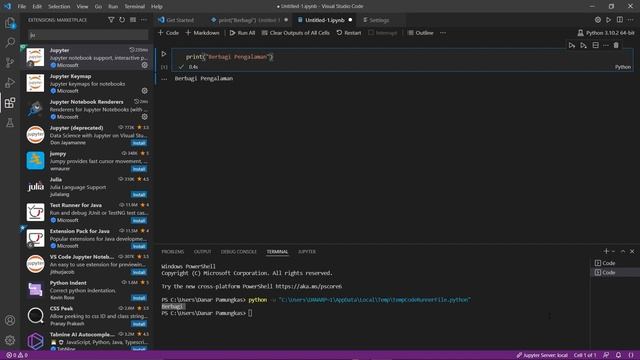Click the extensions search input field
Image resolution: width=640 pixels, height=360 pixels.
pos(88,35)
